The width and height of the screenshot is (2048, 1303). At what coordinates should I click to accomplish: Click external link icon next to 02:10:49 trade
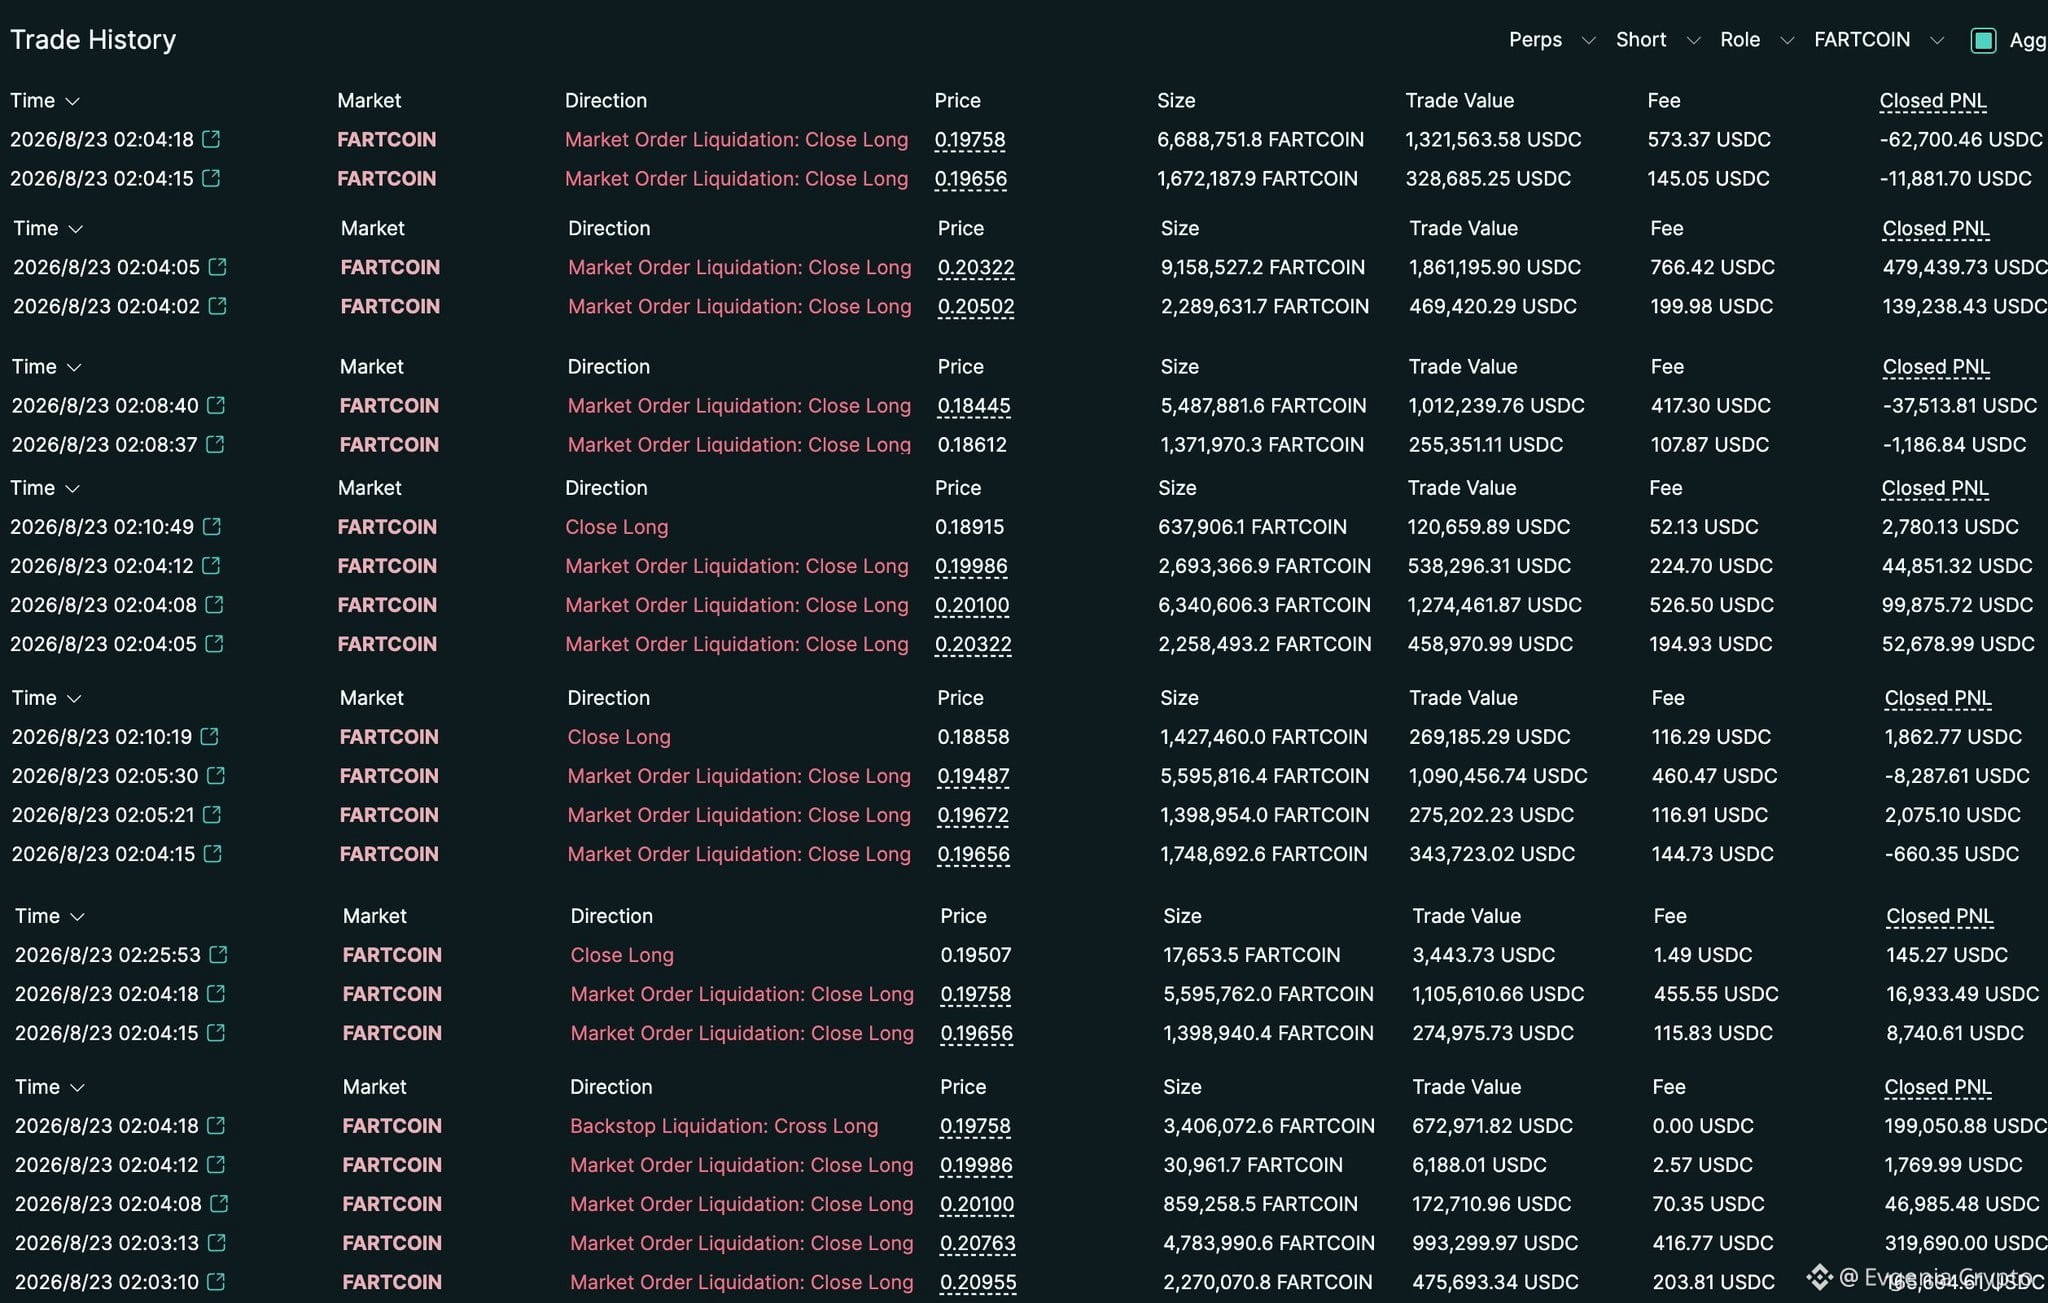pyautogui.click(x=212, y=526)
